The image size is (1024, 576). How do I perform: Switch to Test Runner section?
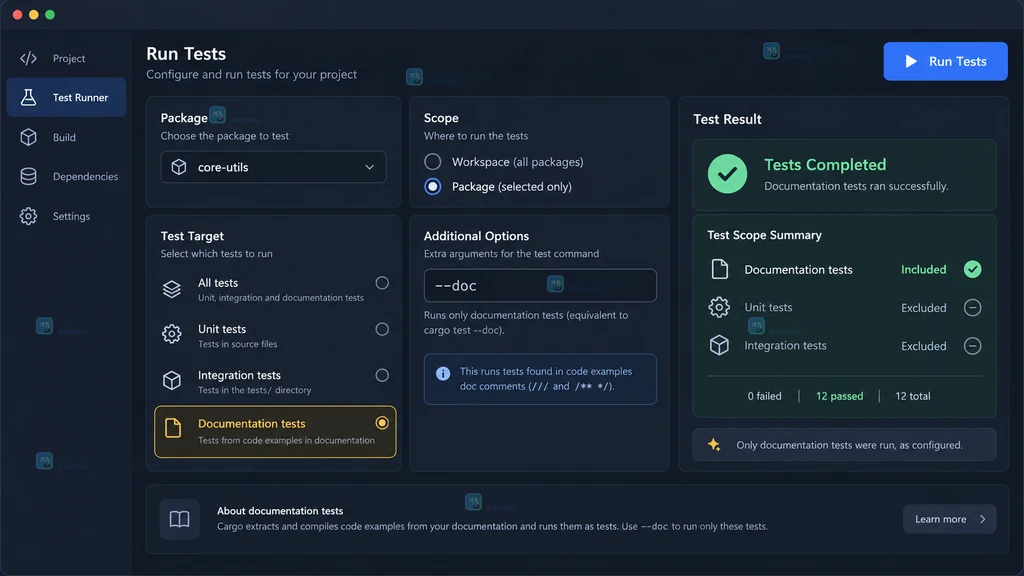pyautogui.click(x=66, y=97)
